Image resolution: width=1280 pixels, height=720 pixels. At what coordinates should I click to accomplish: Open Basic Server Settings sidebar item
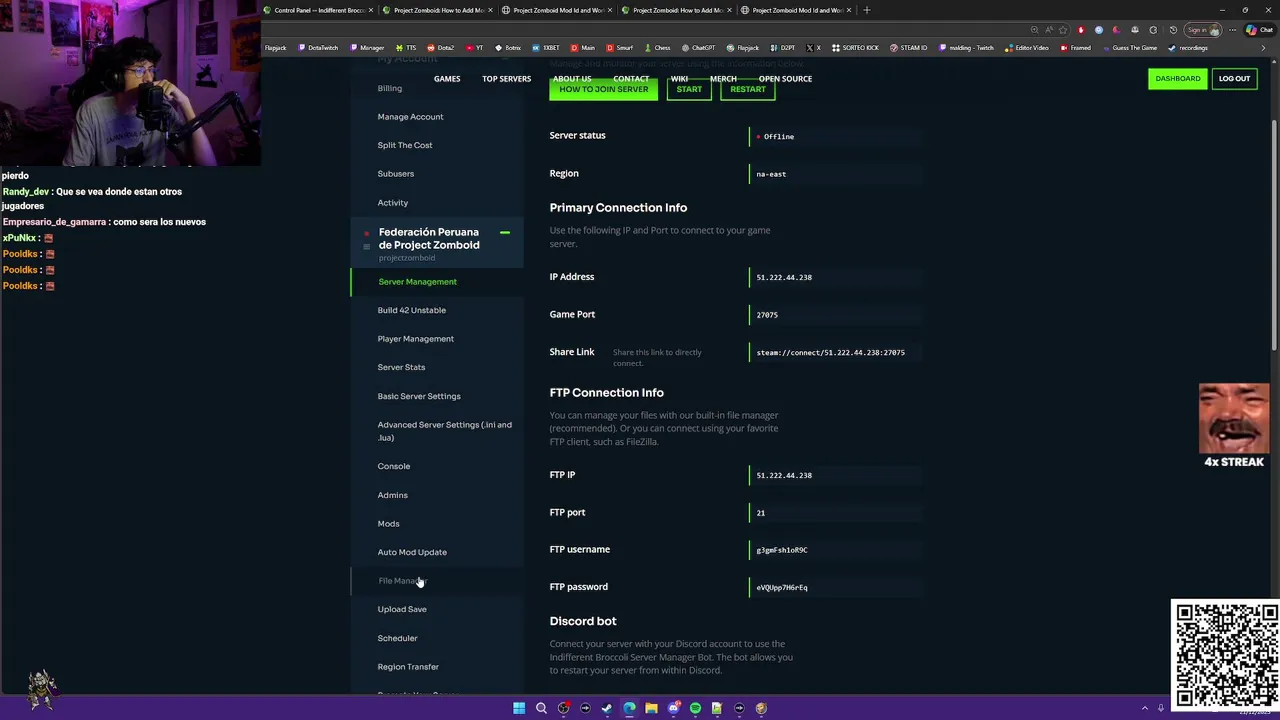tap(419, 396)
